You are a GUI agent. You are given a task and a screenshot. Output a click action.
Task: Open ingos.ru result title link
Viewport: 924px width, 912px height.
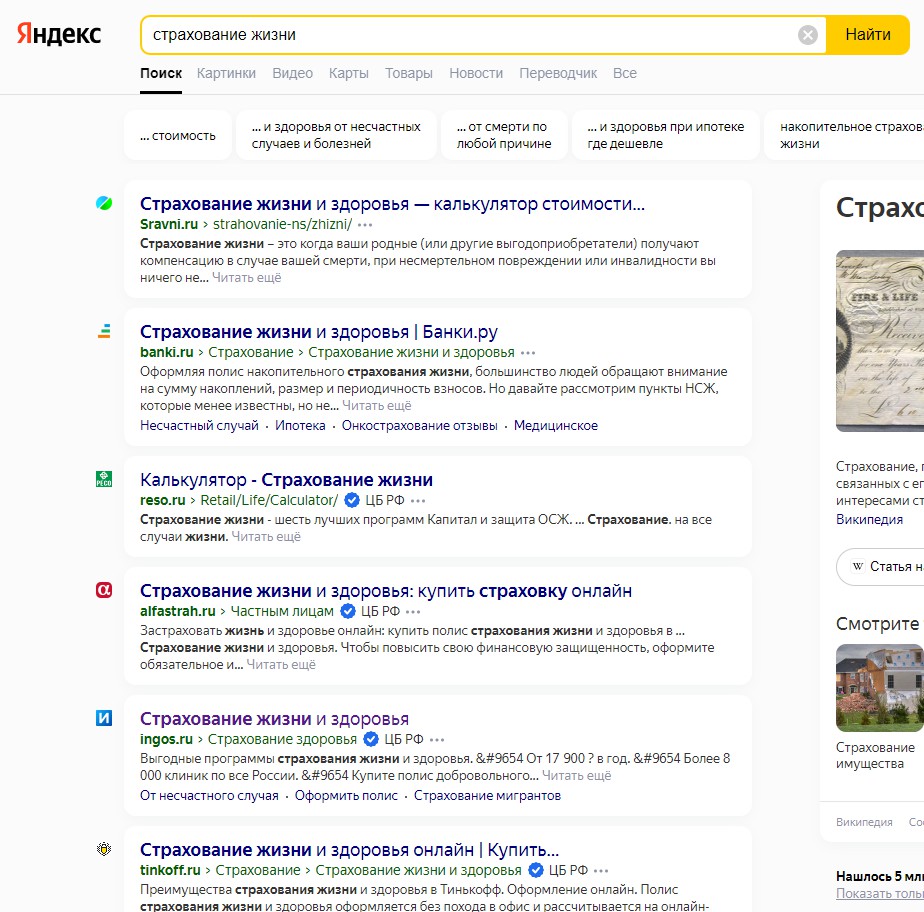[274, 719]
